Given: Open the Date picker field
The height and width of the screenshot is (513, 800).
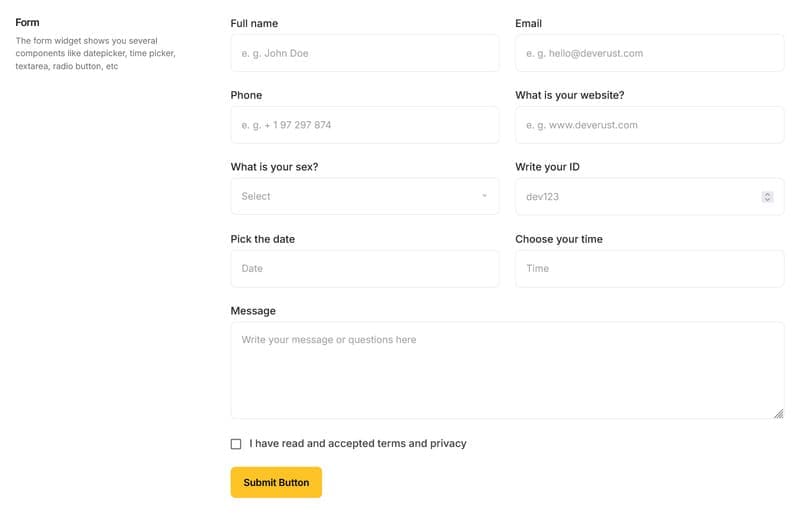Looking at the screenshot, I should tap(364, 269).
